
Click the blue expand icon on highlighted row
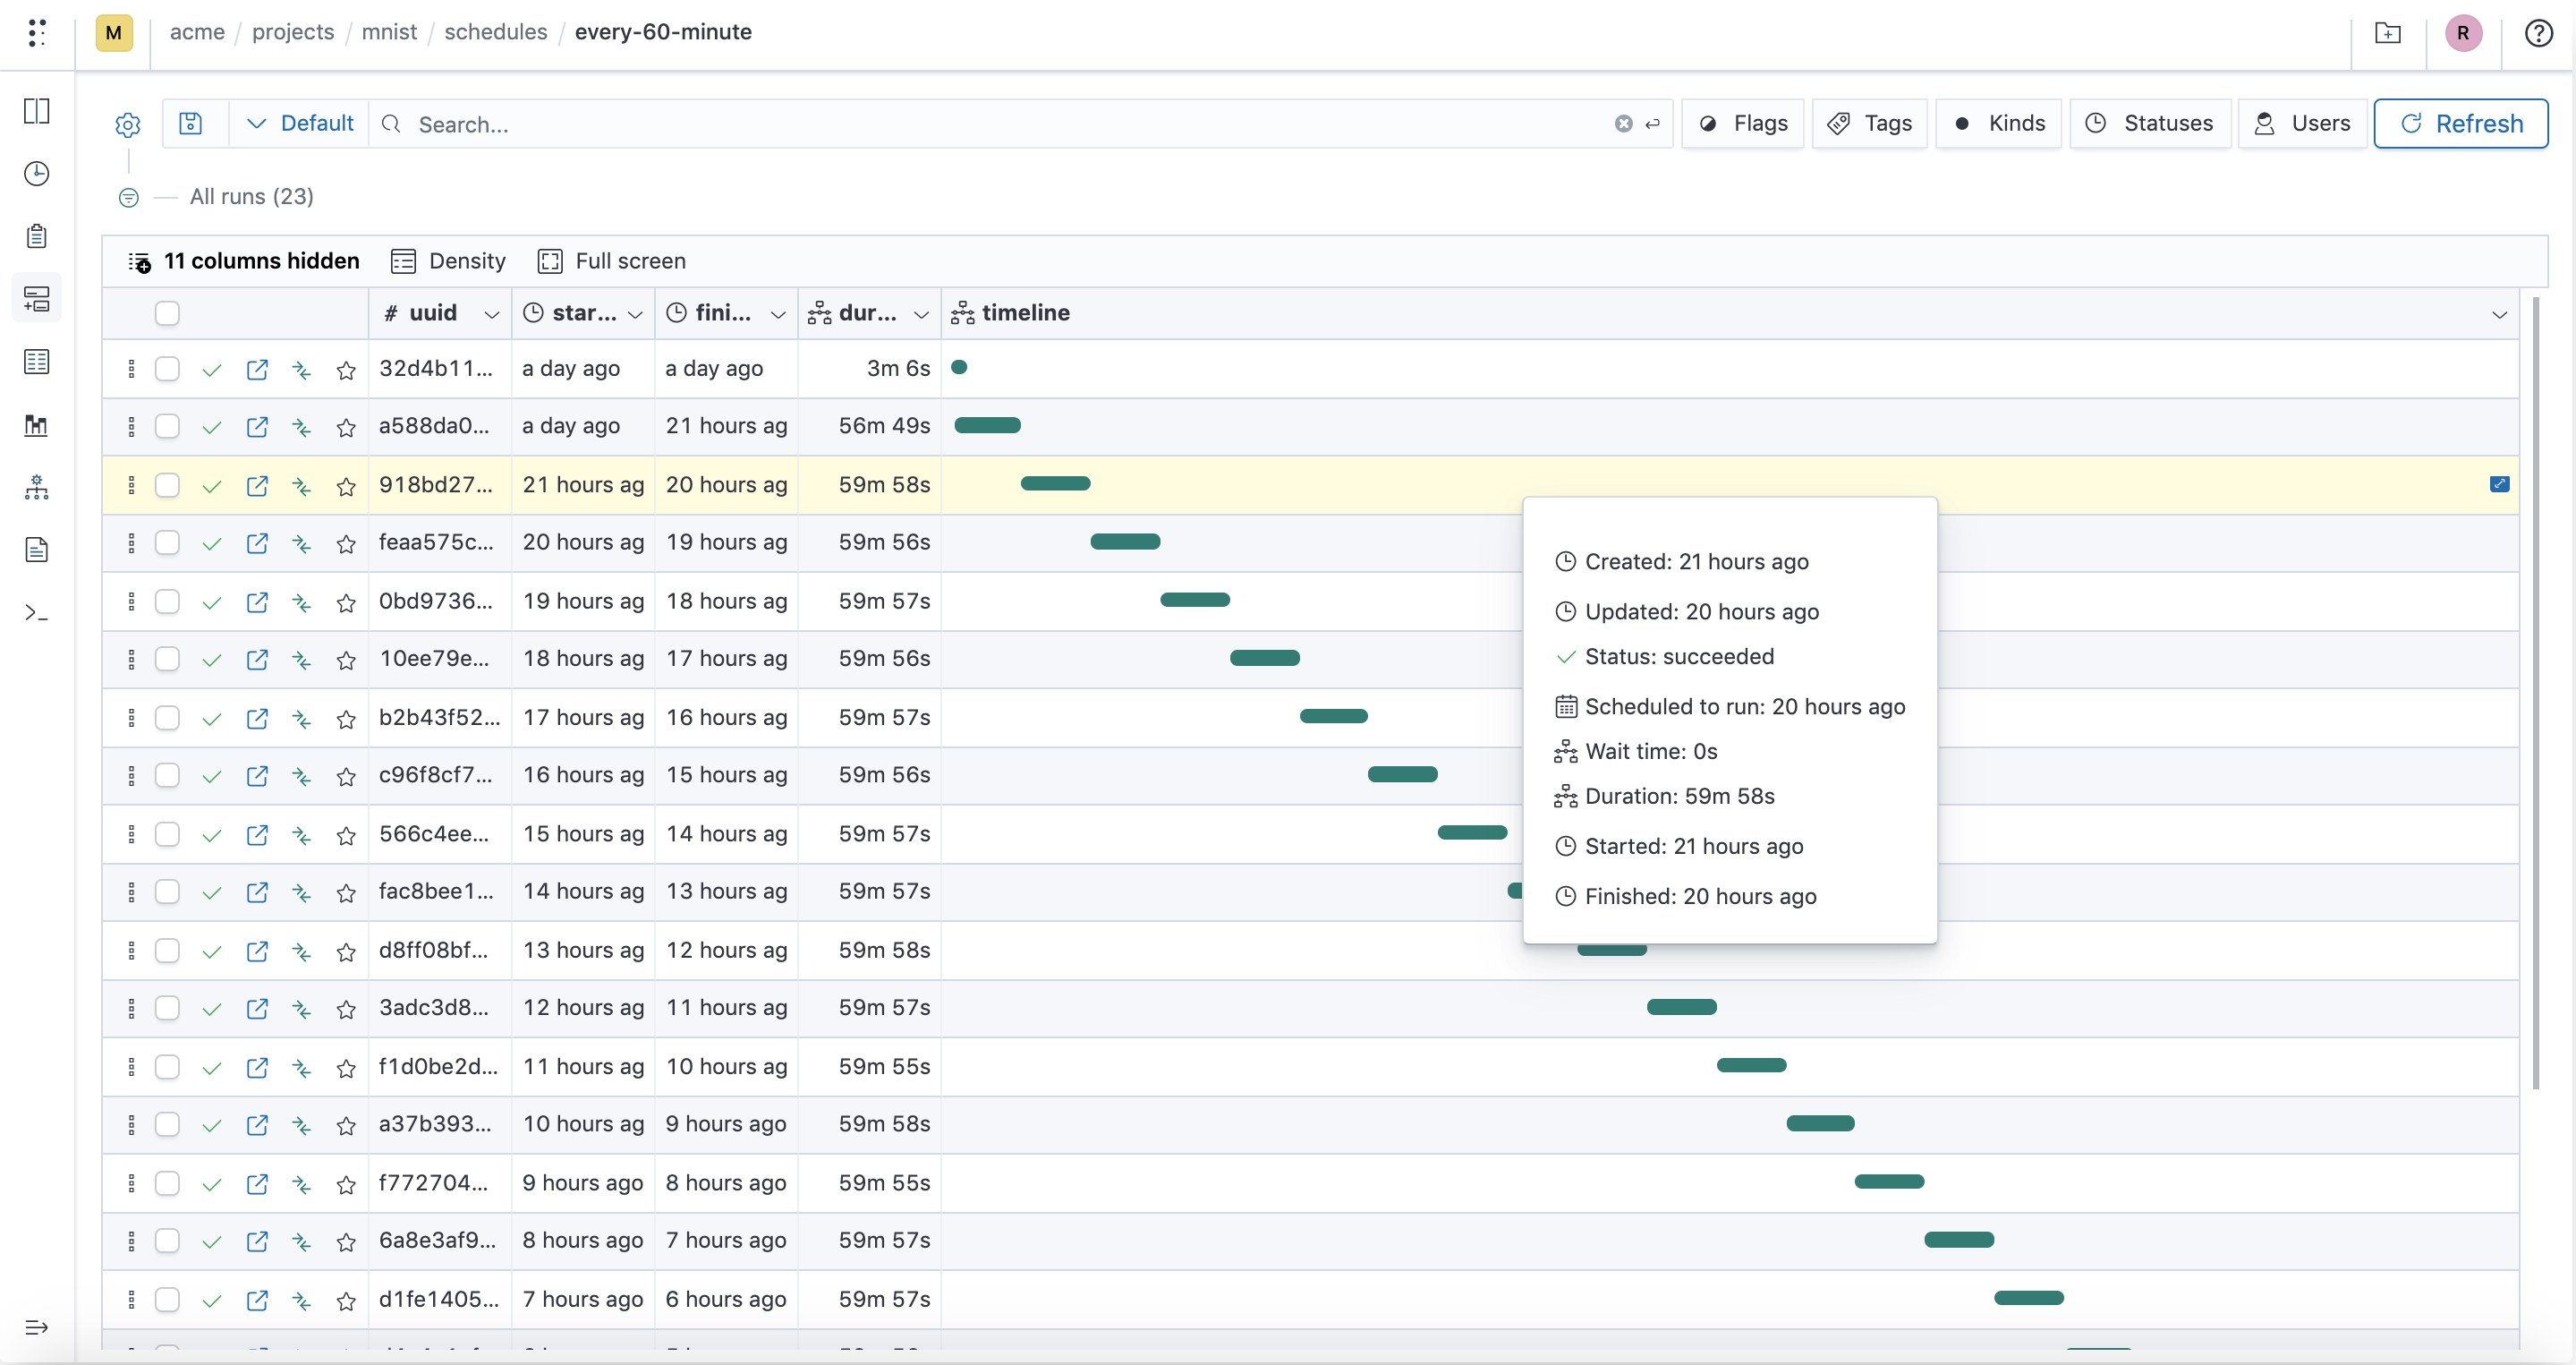click(x=2499, y=484)
